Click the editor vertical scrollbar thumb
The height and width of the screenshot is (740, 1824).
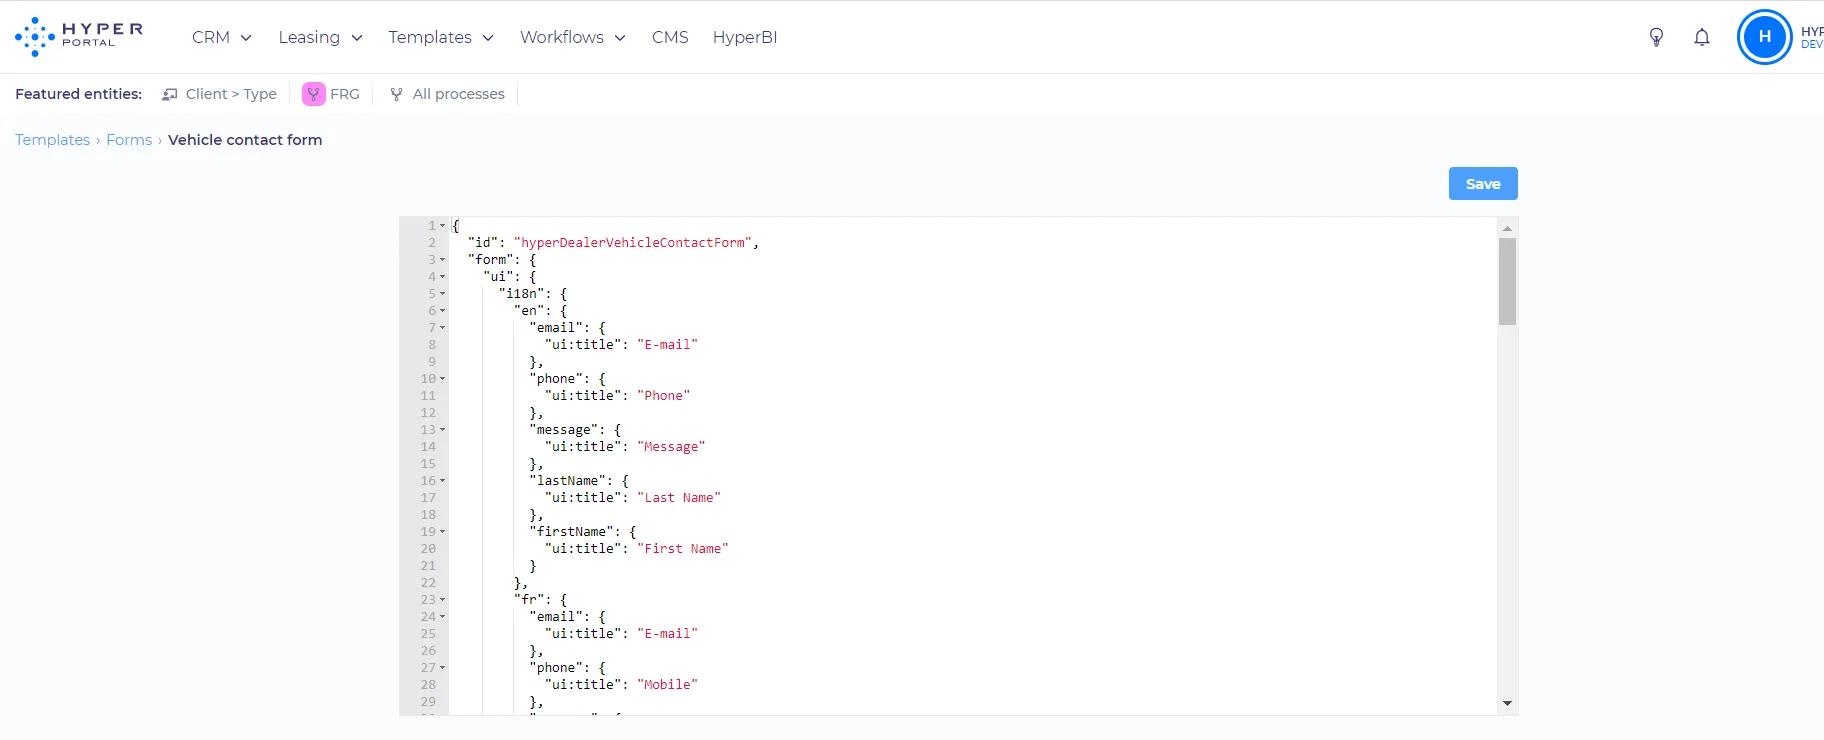point(1507,282)
